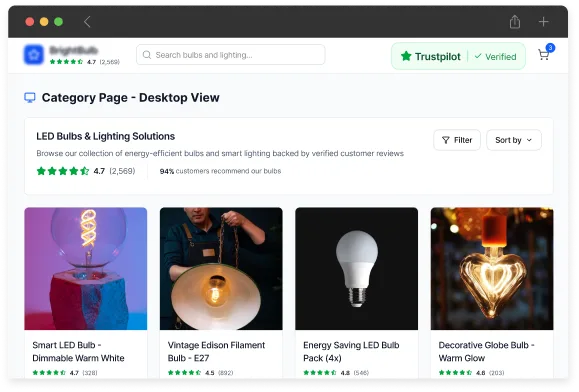Open Energy Saving LED Bulb Pack (4x) title
This screenshot has height=392, width=579.
(x=351, y=351)
